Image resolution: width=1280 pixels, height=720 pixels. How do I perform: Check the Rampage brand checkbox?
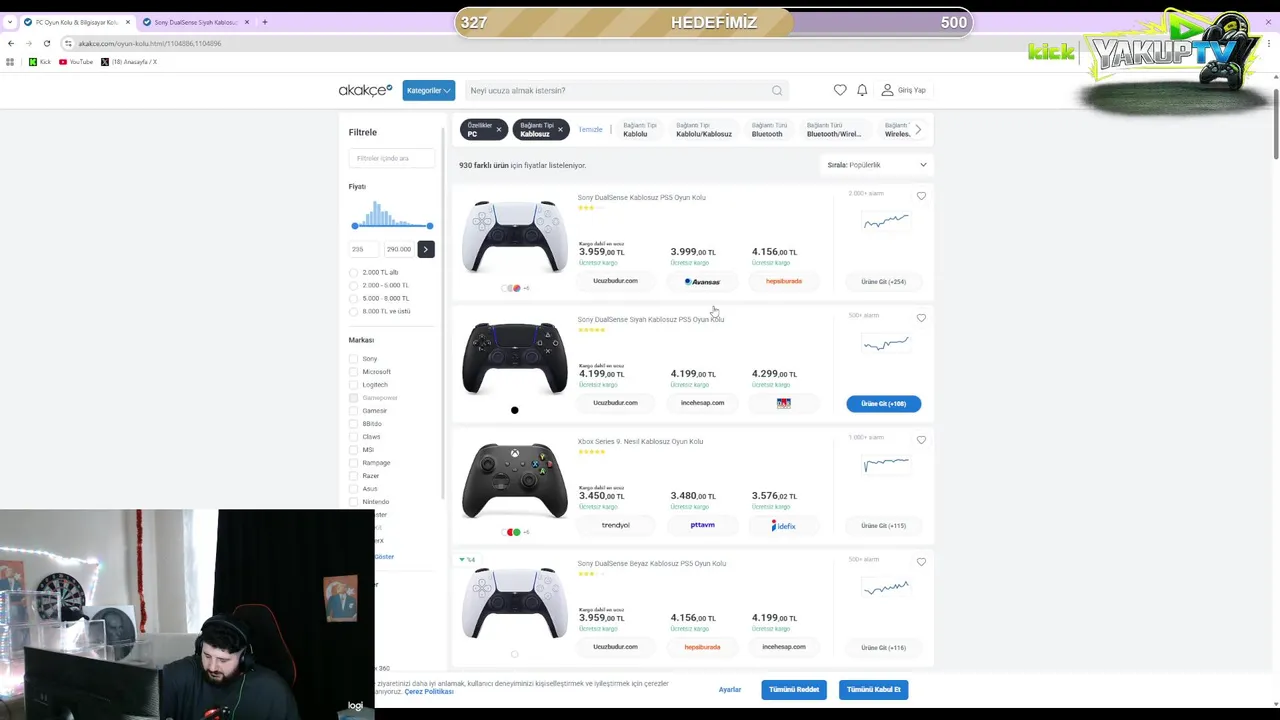tap(353, 463)
